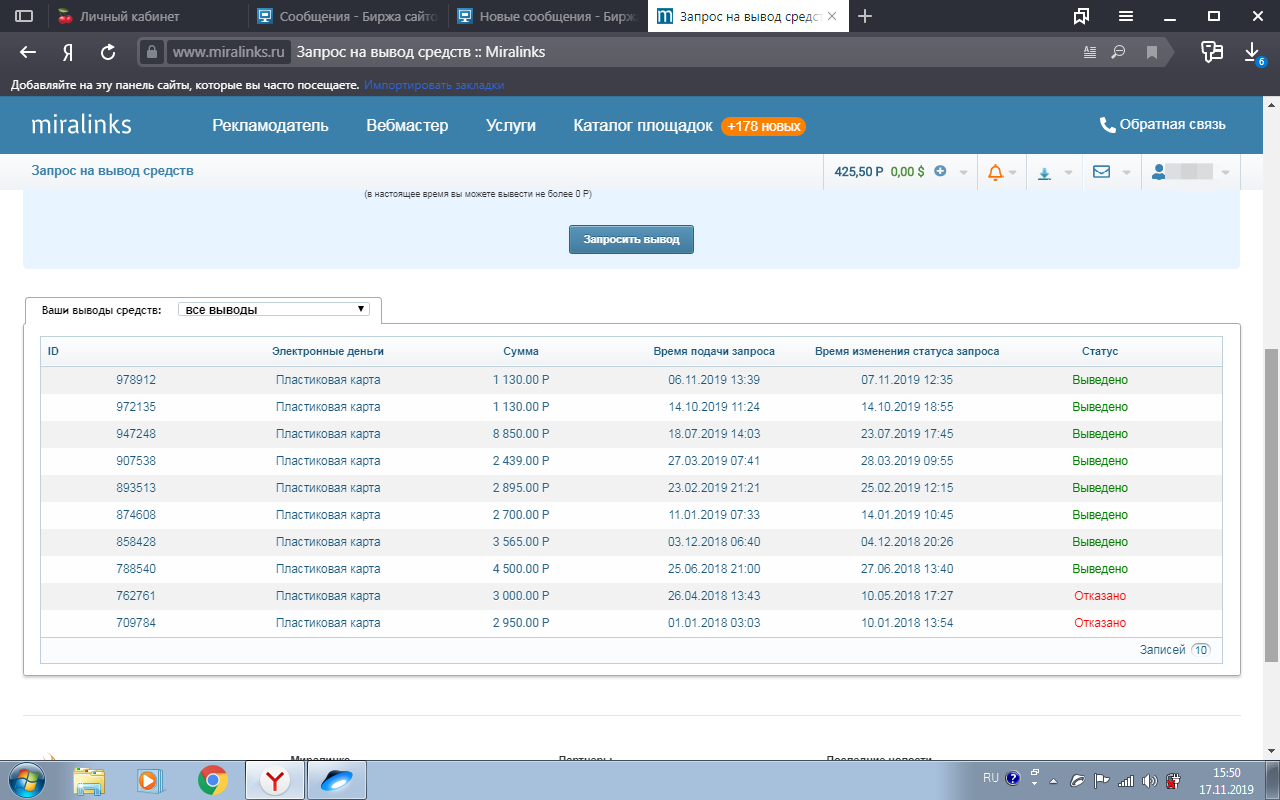The width and height of the screenshot is (1280, 800).
Task: Enable reader mode icon in address bar
Action: (1090, 52)
